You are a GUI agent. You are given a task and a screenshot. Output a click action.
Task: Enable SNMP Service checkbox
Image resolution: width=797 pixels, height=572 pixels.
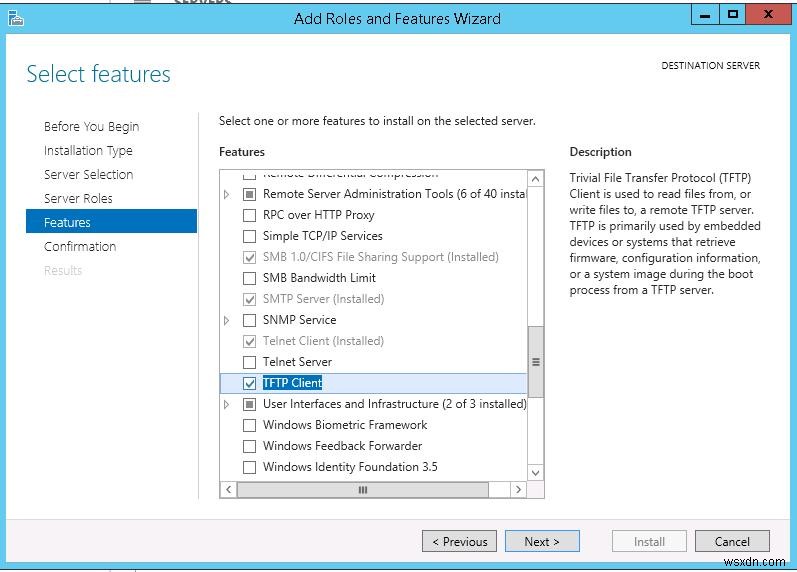tap(249, 320)
